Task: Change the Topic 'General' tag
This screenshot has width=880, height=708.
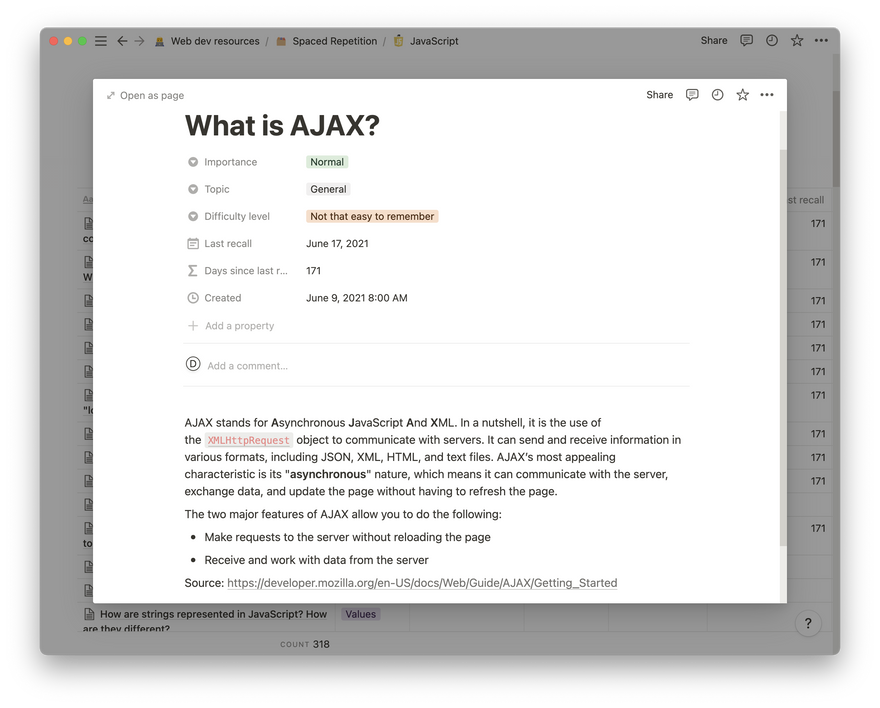Action: point(328,189)
